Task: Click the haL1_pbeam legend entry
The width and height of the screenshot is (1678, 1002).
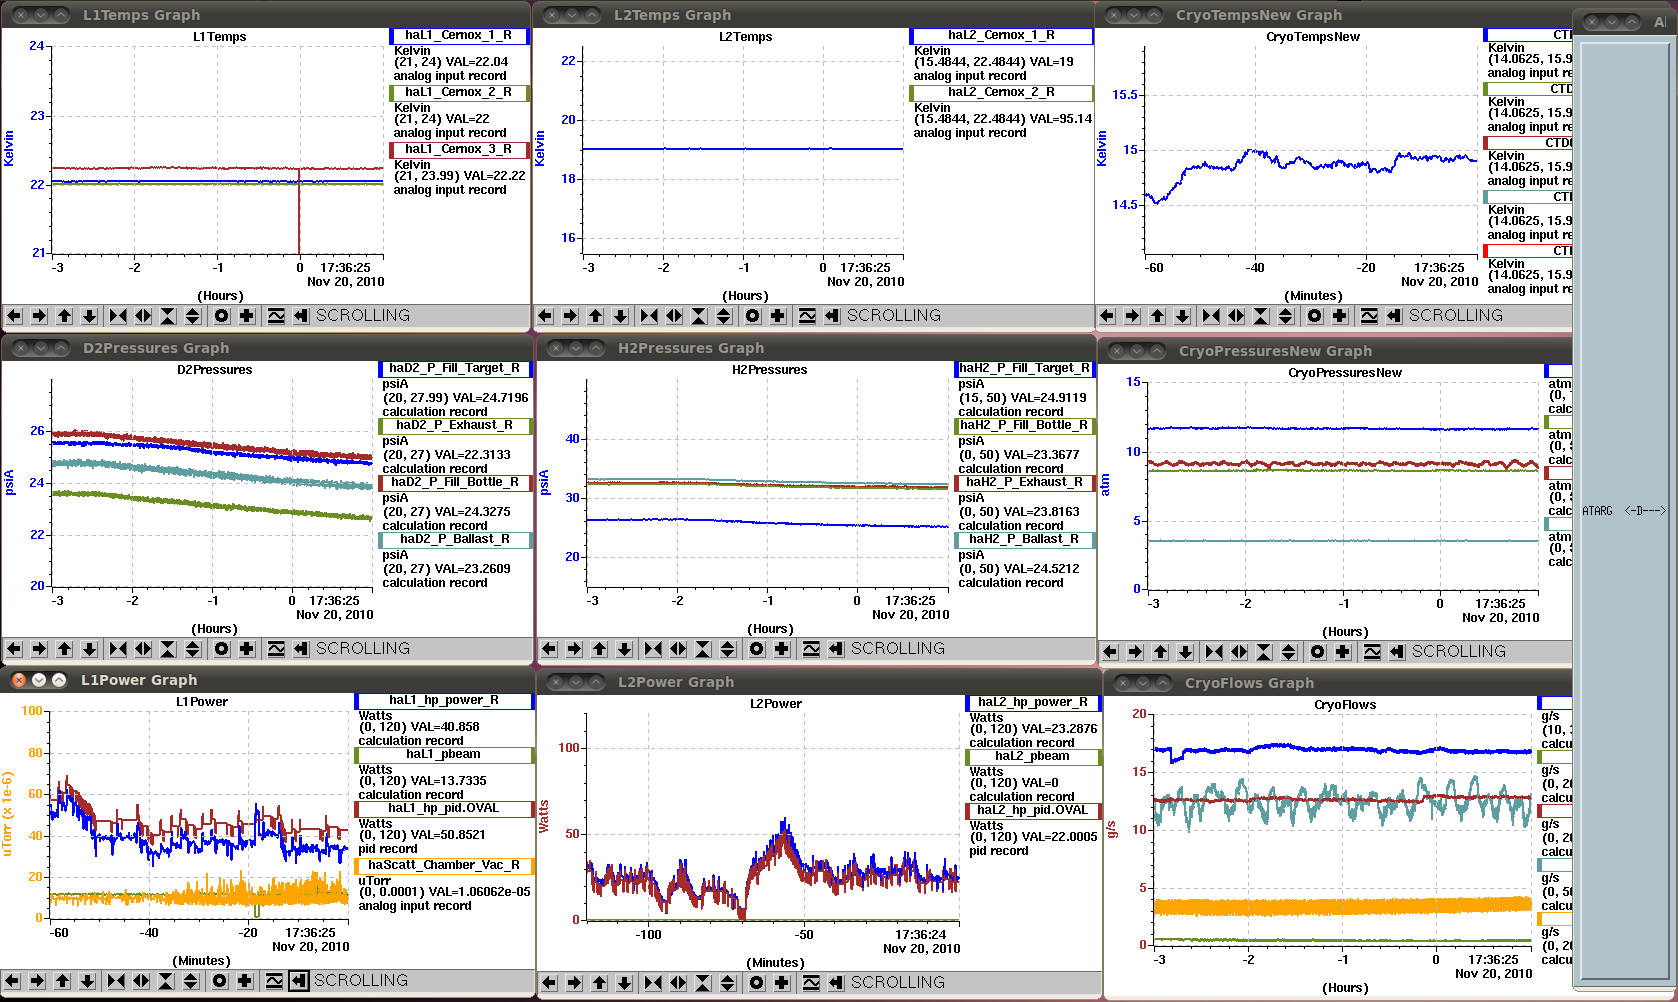Action: [x=444, y=755]
